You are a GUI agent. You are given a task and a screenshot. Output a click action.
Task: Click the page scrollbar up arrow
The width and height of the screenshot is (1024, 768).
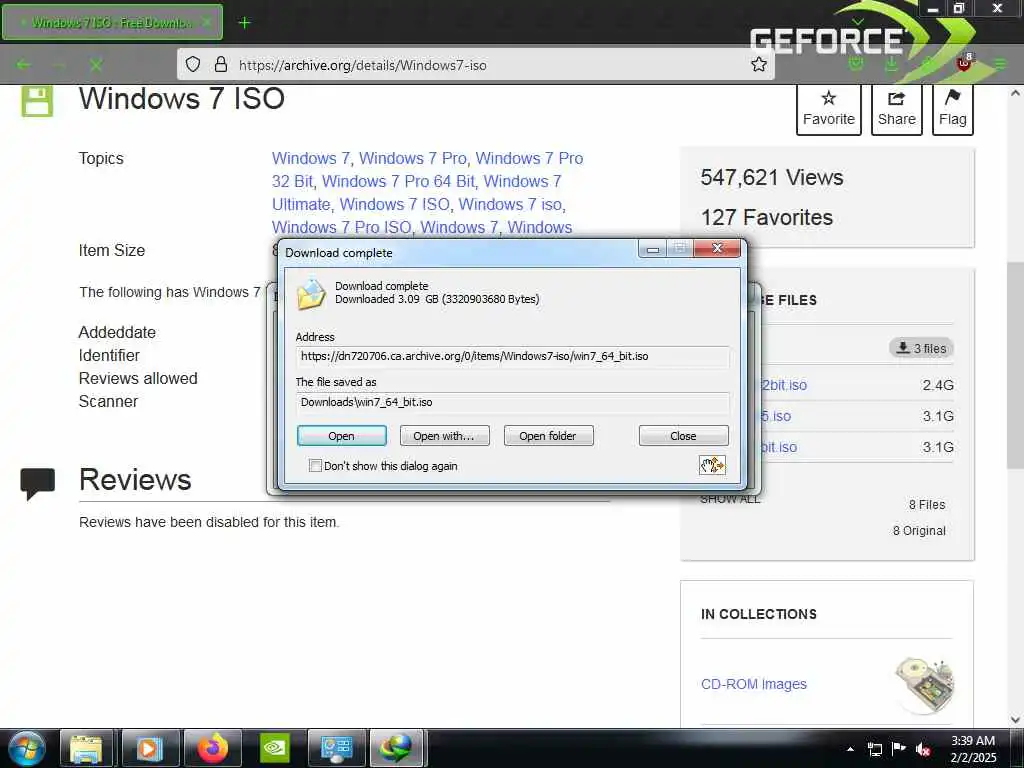click(1015, 93)
